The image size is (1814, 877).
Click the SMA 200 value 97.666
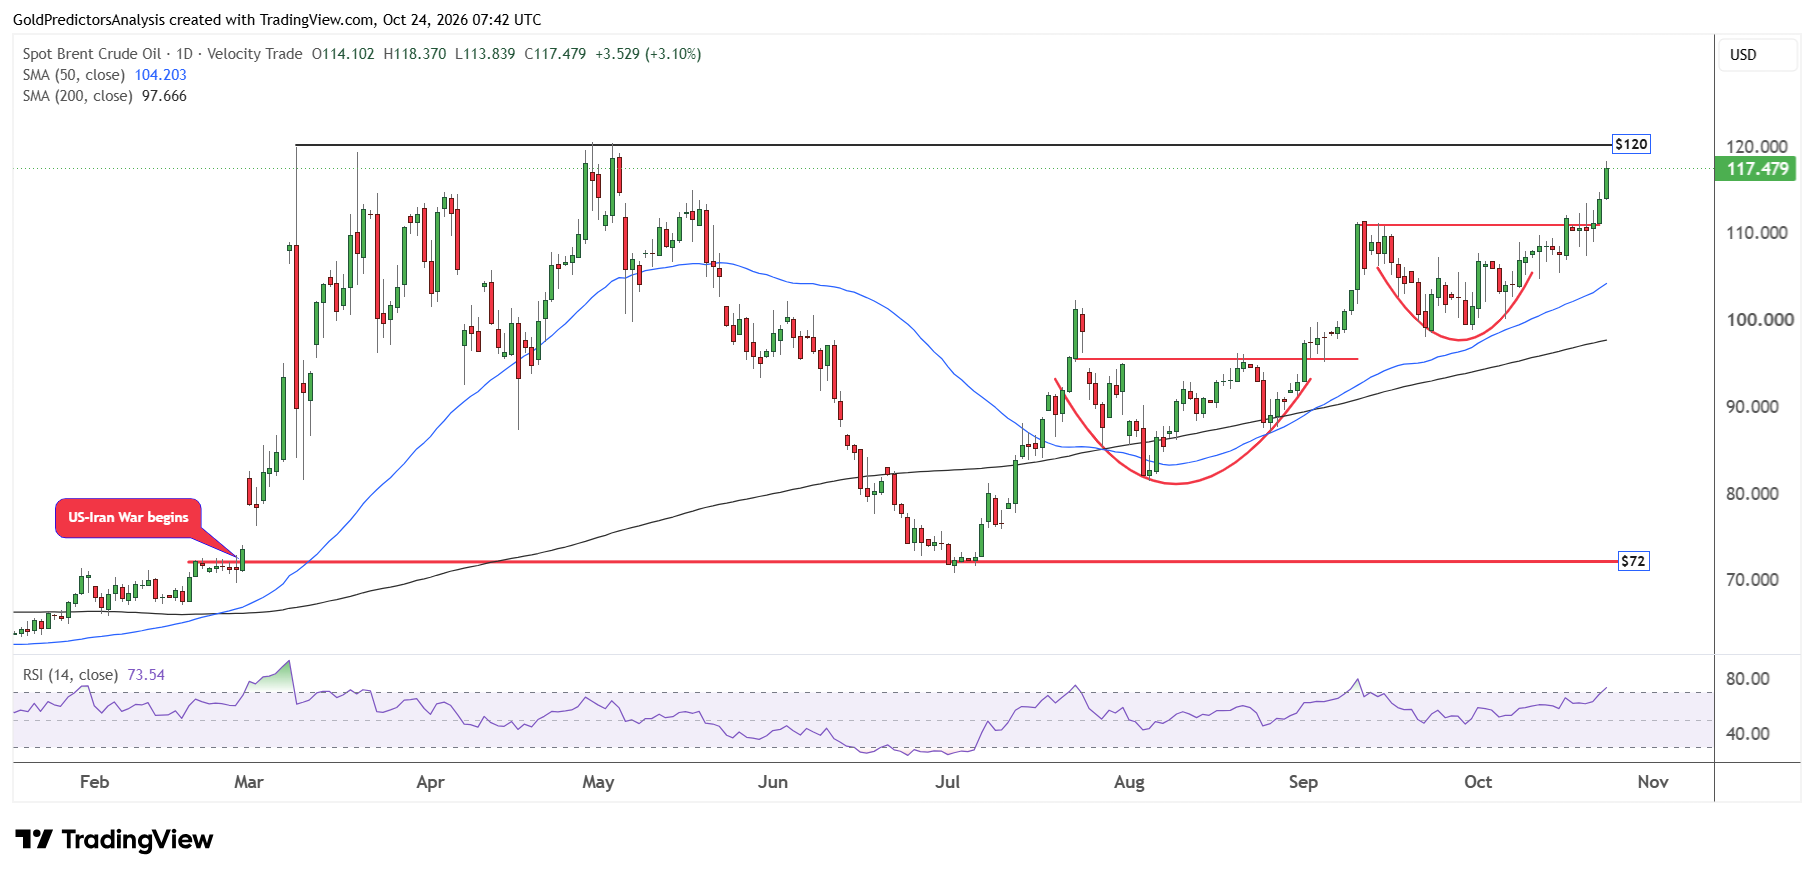164,96
